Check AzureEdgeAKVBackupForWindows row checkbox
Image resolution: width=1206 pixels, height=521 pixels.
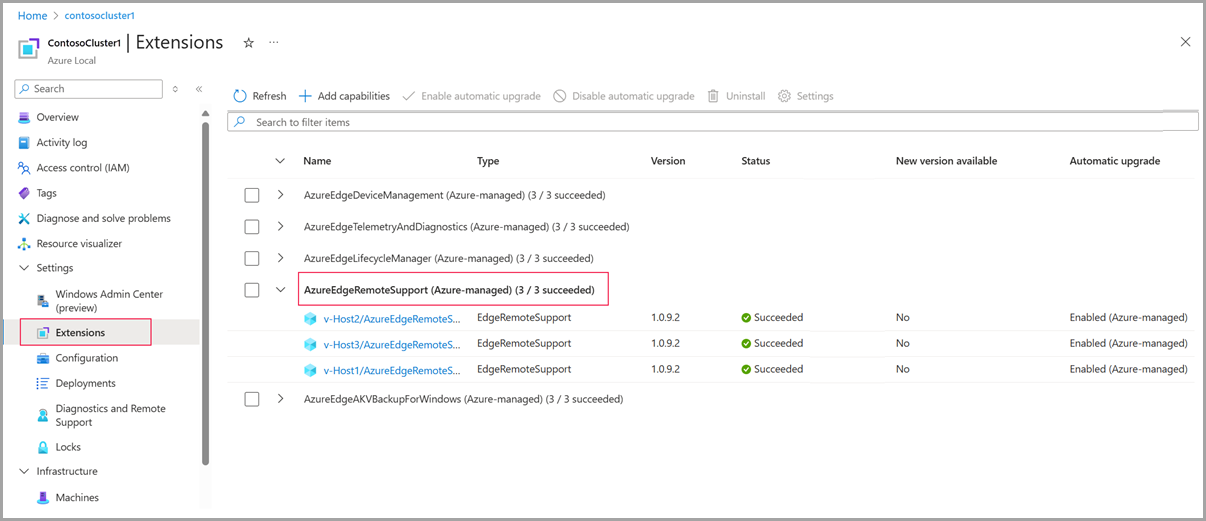[x=252, y=399]
